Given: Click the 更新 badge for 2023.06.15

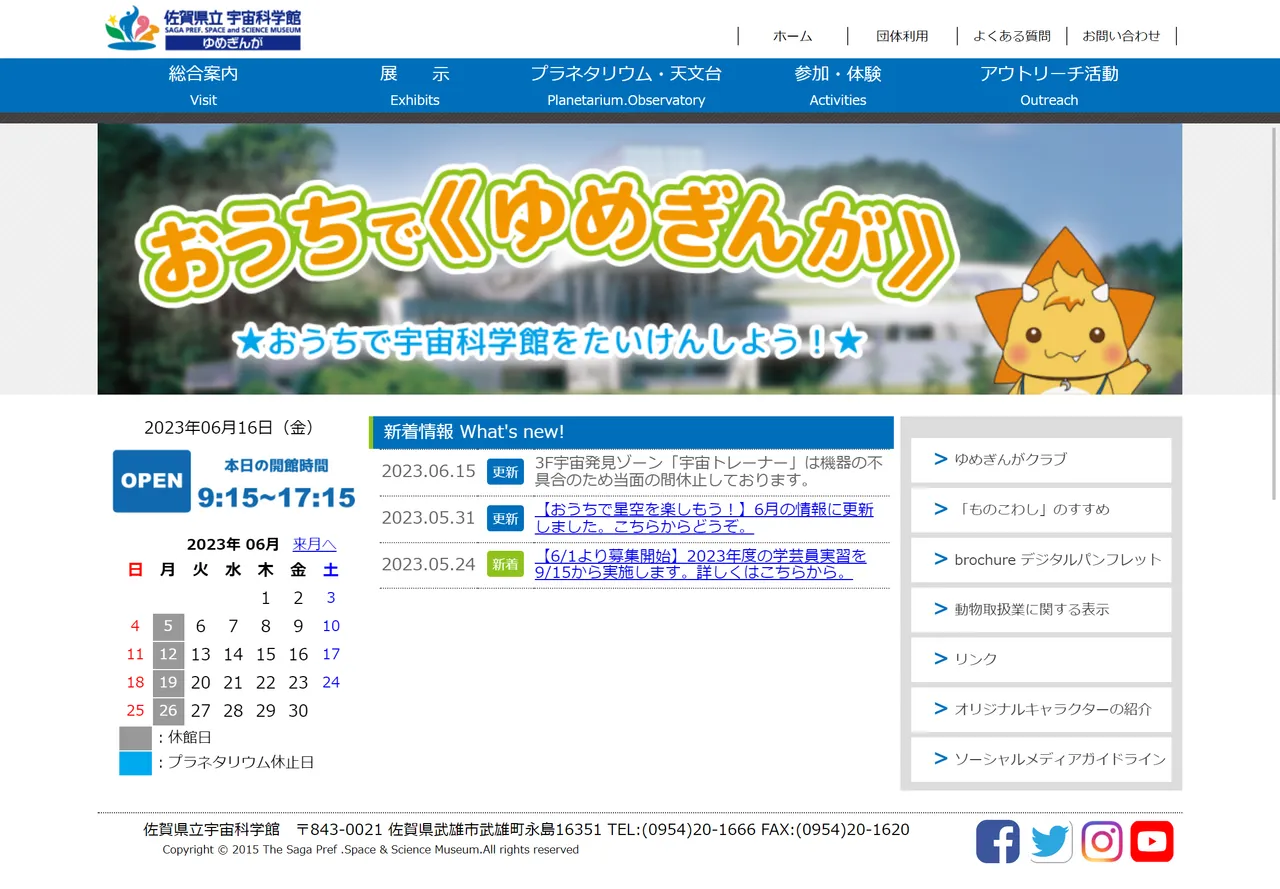Looking at the screenshot, I should (505, 472).
